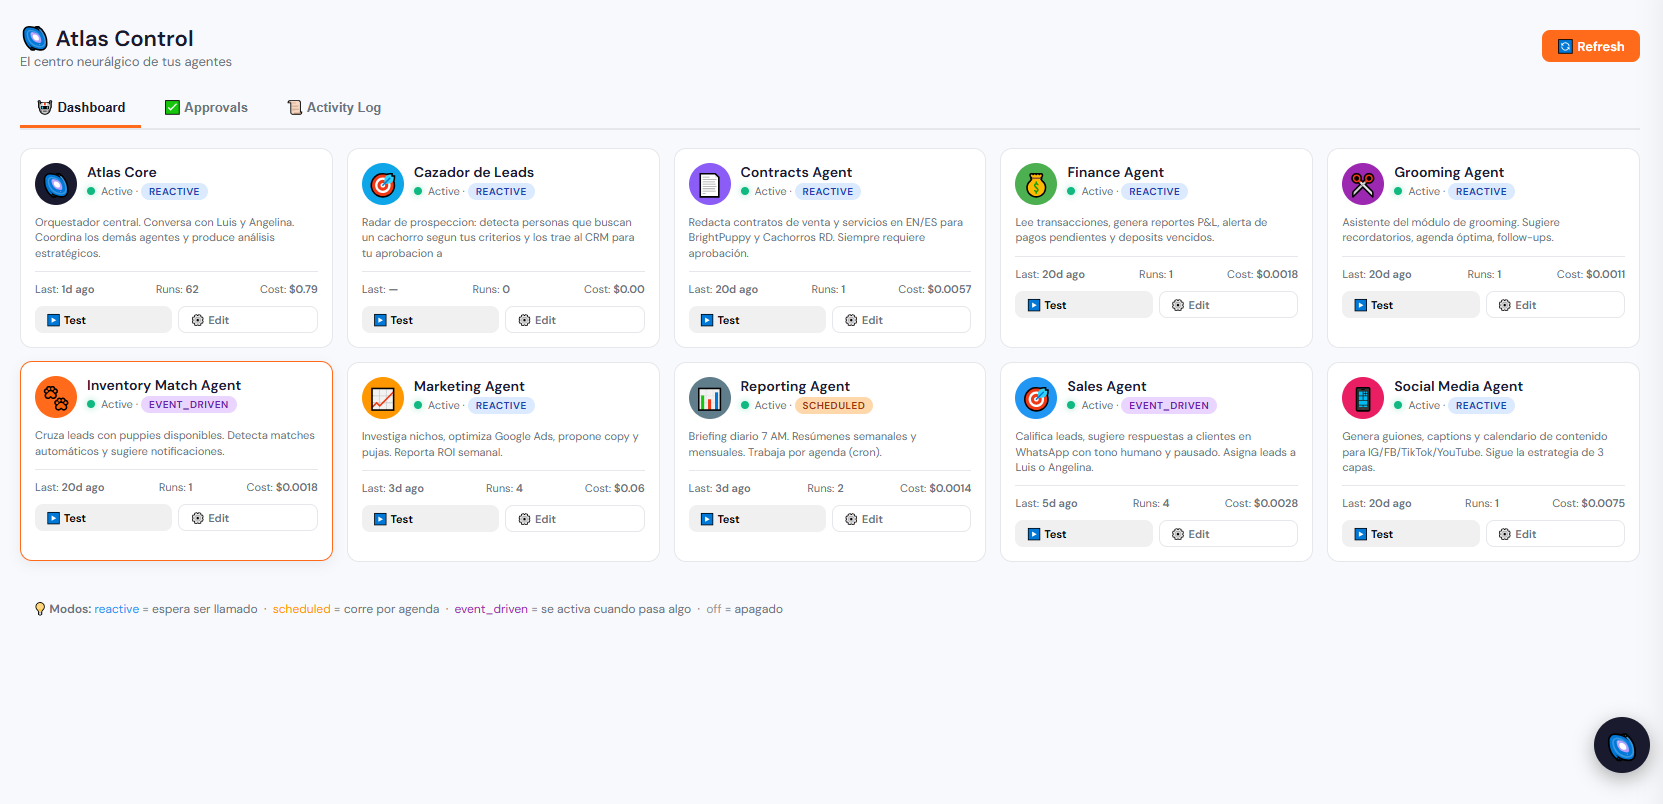
Task: Click the green Active dot on Grooming Agent
Action: point(1398,191)
